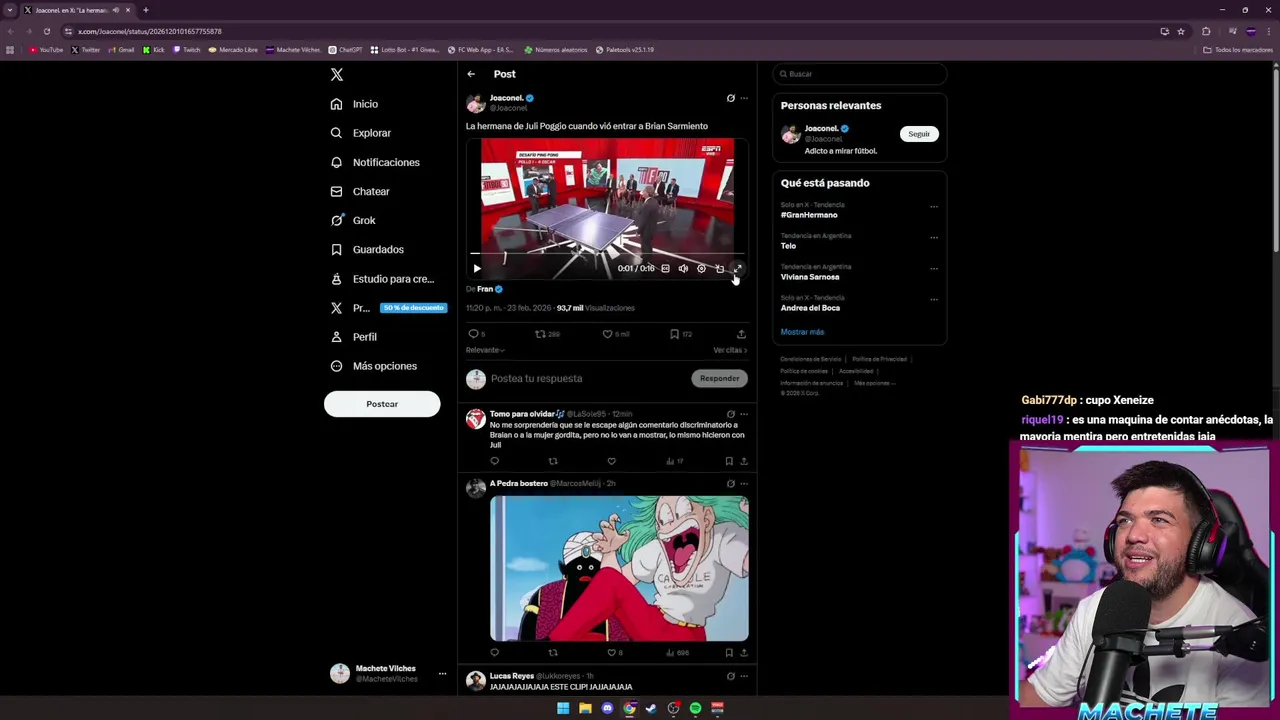
Task: Open #GranHermano trend
Action: 809,215
